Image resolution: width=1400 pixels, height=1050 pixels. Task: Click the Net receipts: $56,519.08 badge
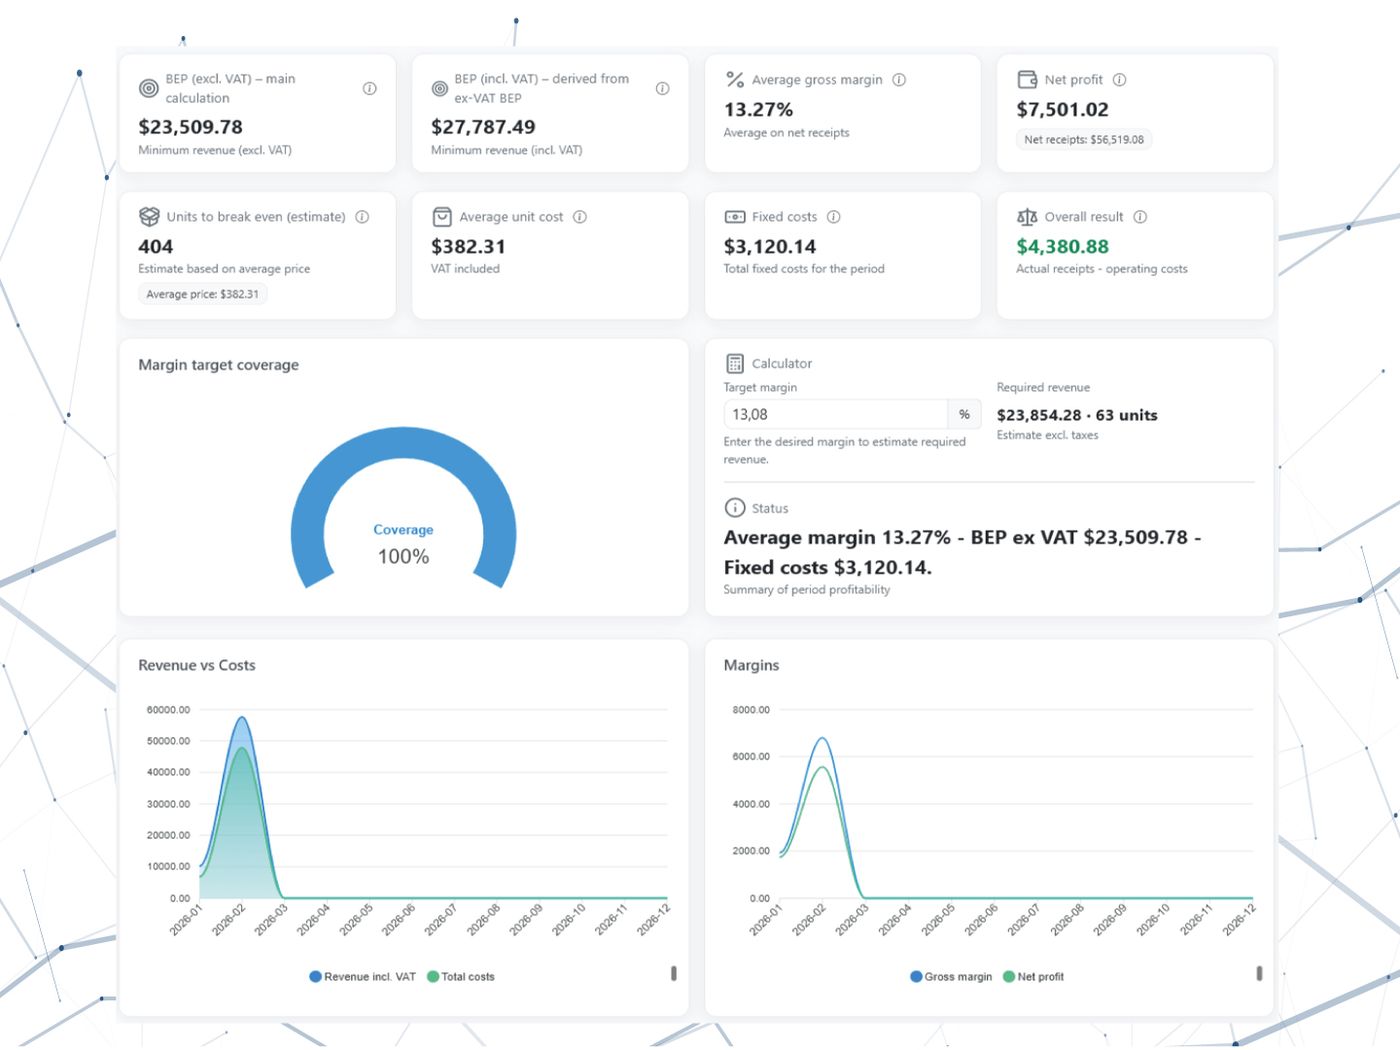pyautogui.click(x=1084, y=140)
